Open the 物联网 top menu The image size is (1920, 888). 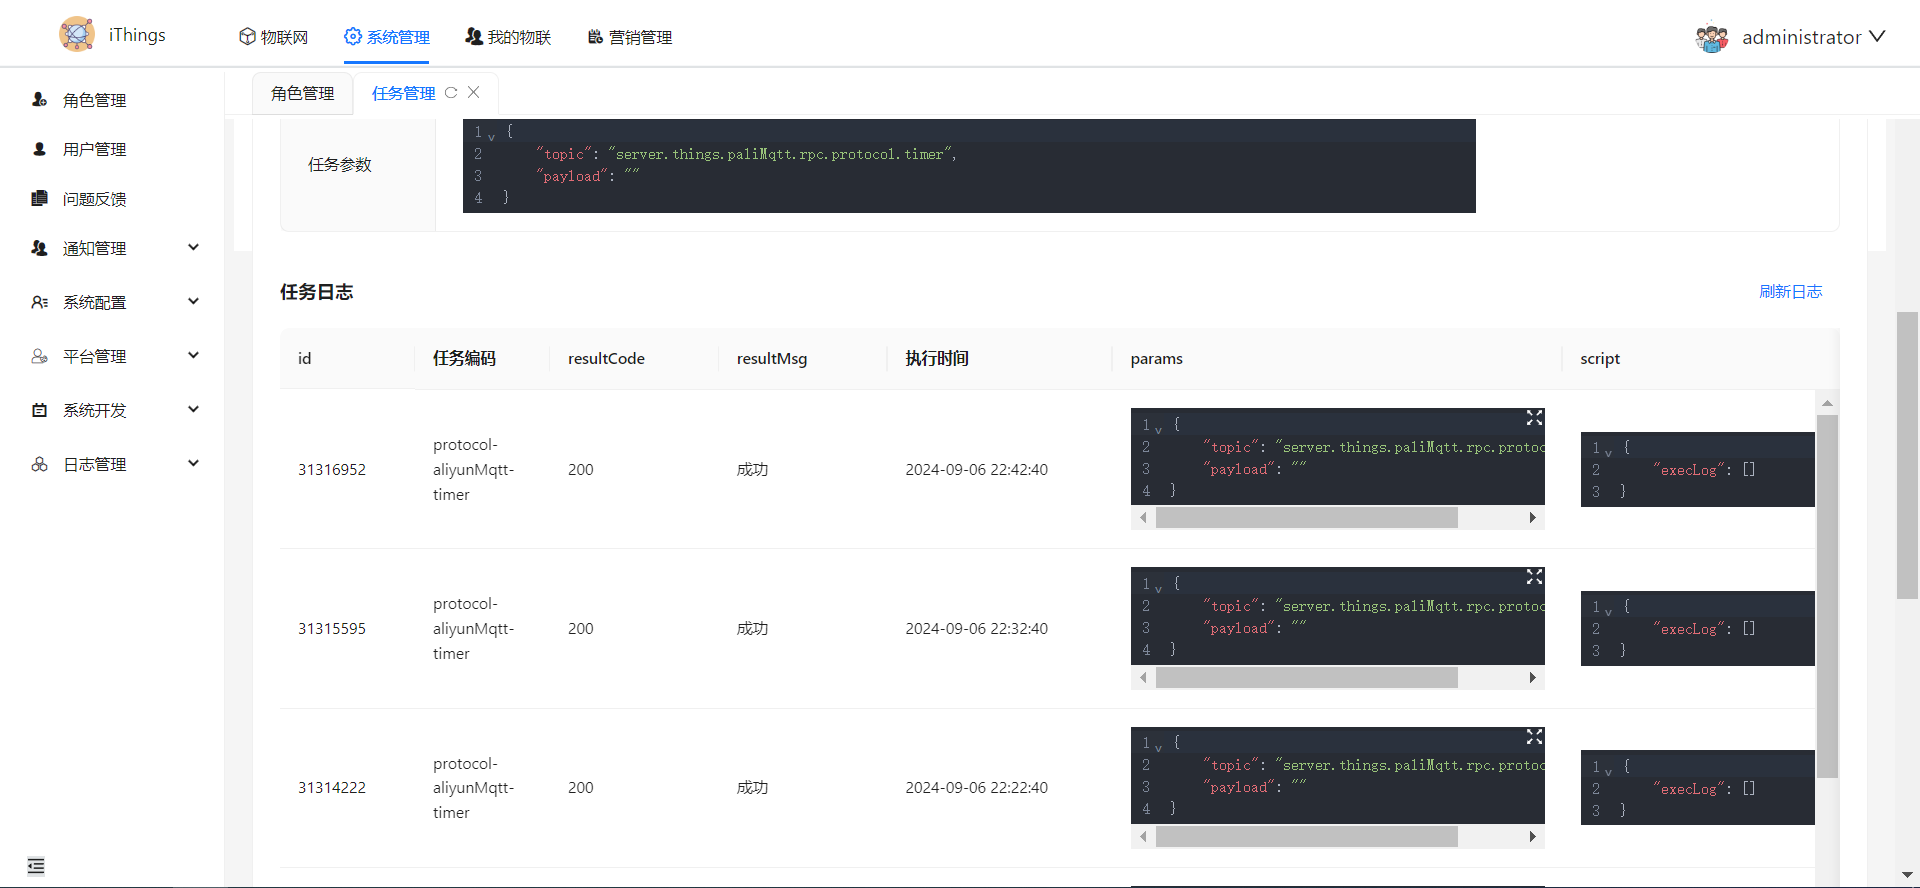[274, 37]
